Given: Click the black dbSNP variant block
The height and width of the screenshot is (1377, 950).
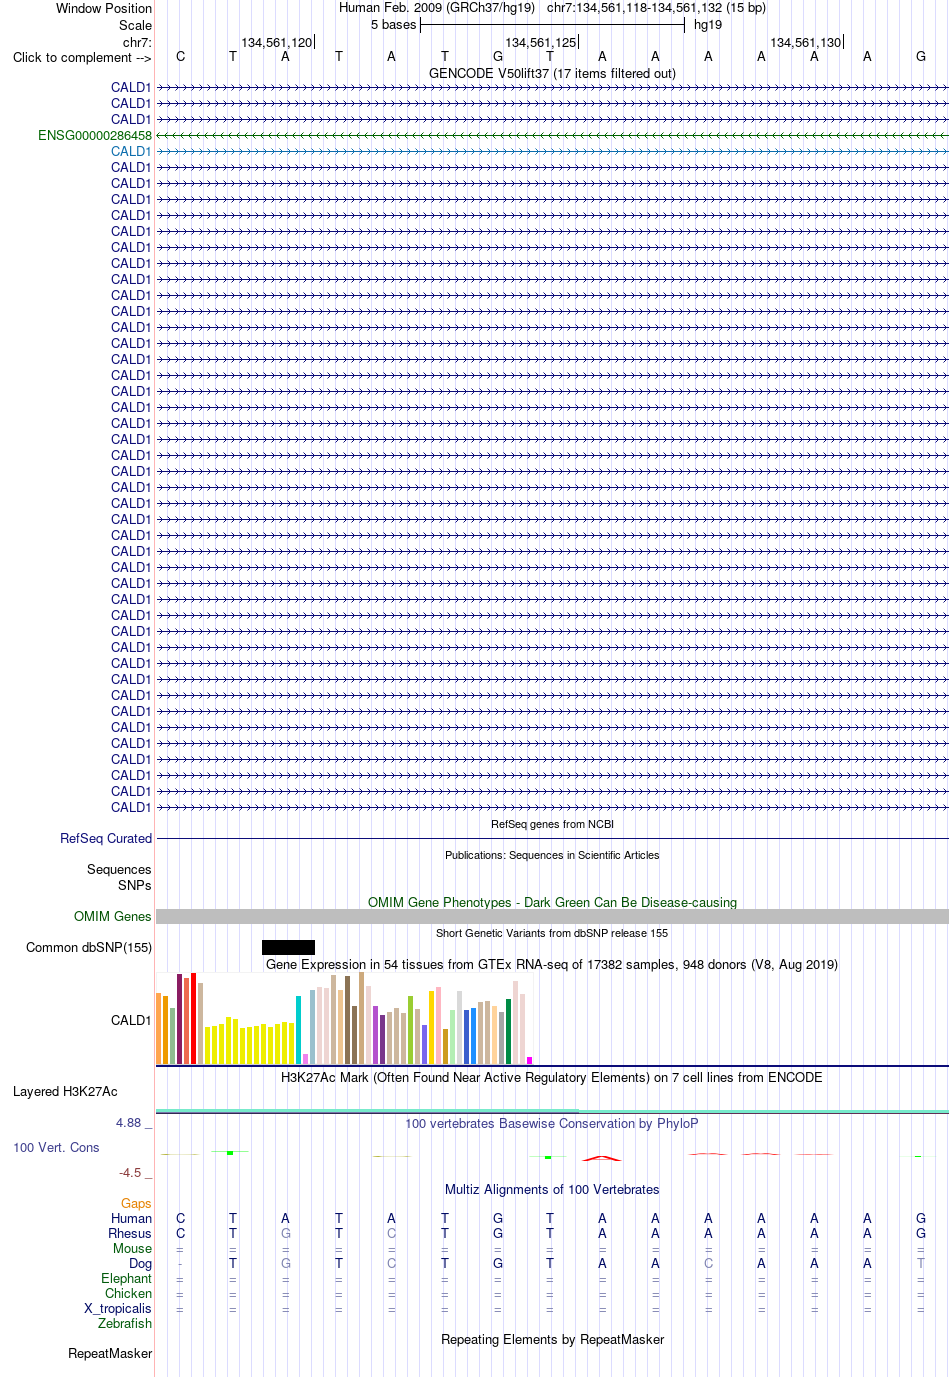Looking at the screenshot, I should pyautogui.click(x=288, y=947).
